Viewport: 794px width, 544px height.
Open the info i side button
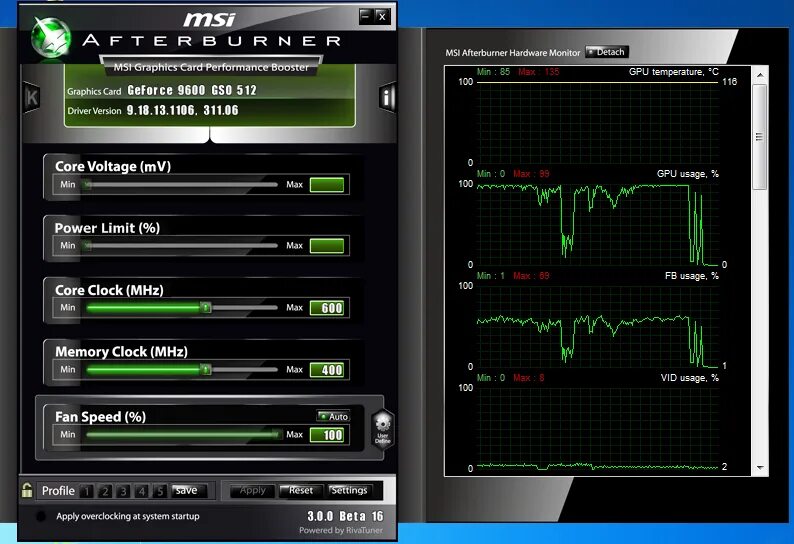(x=387, y=97)
